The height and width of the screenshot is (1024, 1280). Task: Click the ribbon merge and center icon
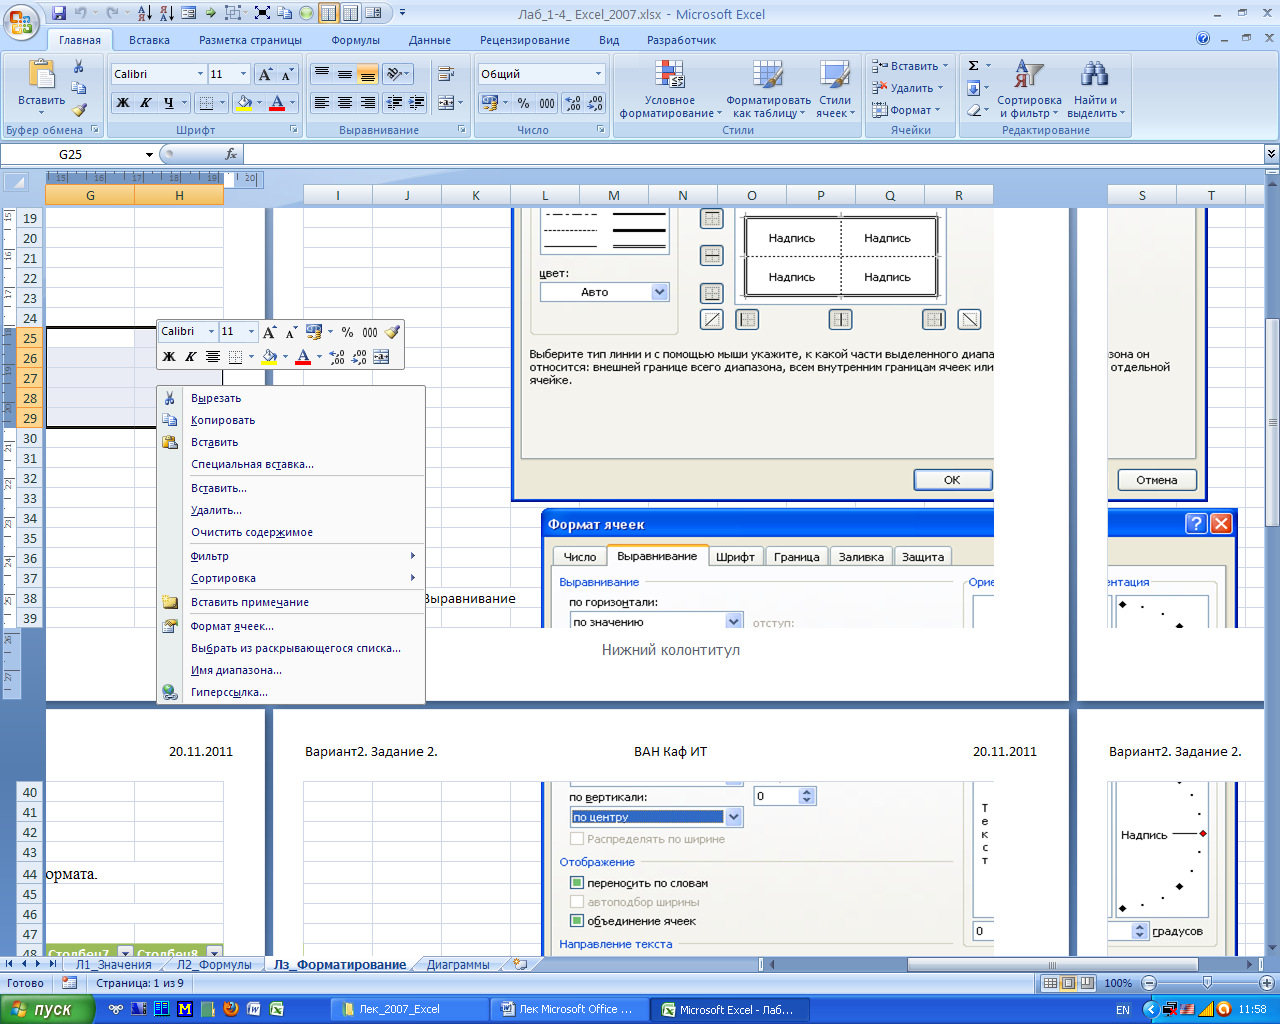click(x=447, y=102)
